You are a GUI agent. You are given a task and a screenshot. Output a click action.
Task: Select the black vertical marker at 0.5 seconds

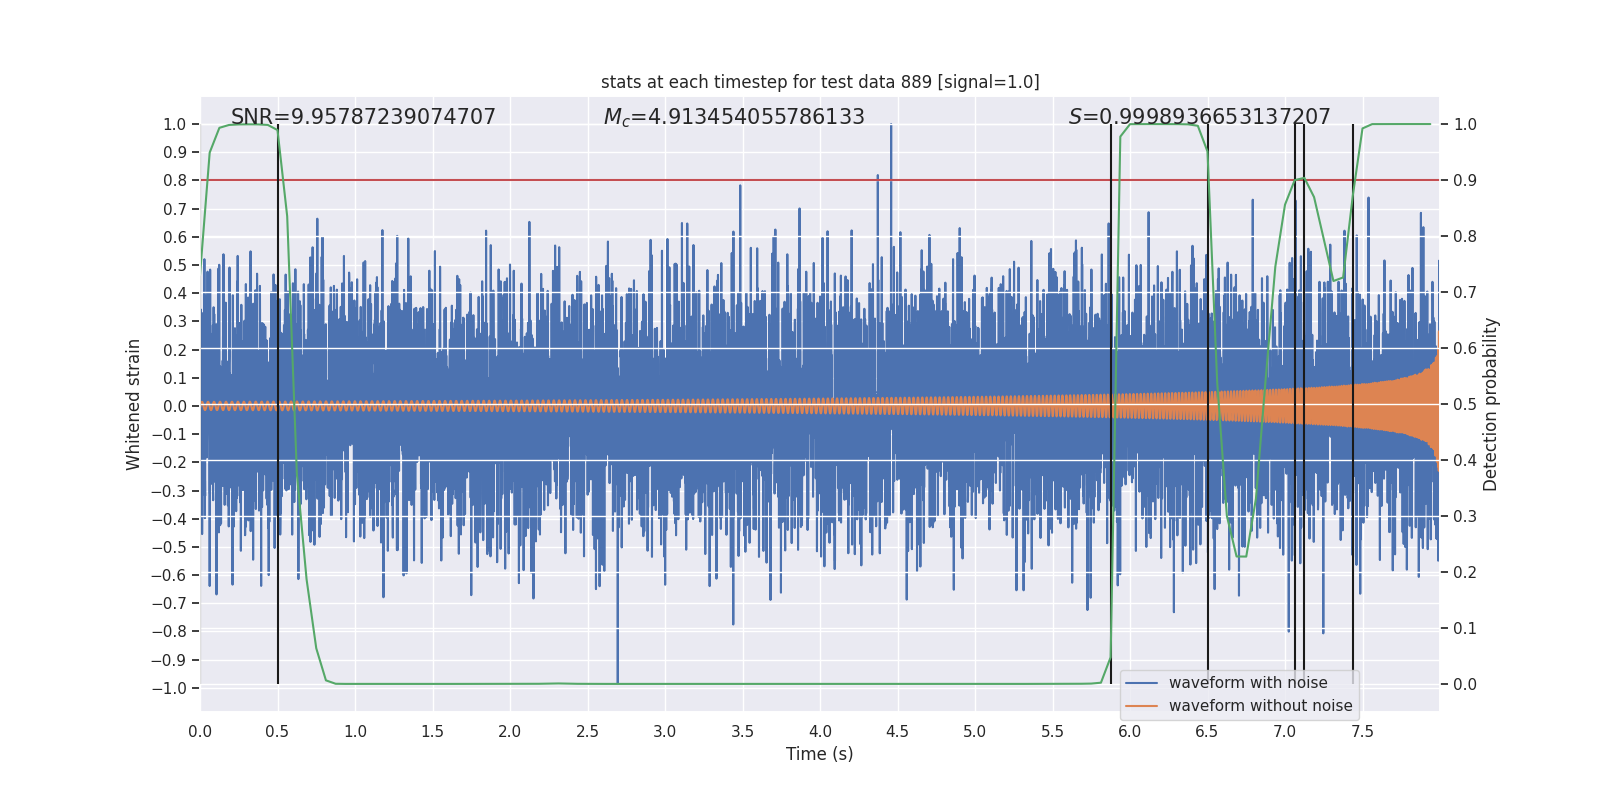[x=278, y=404]
